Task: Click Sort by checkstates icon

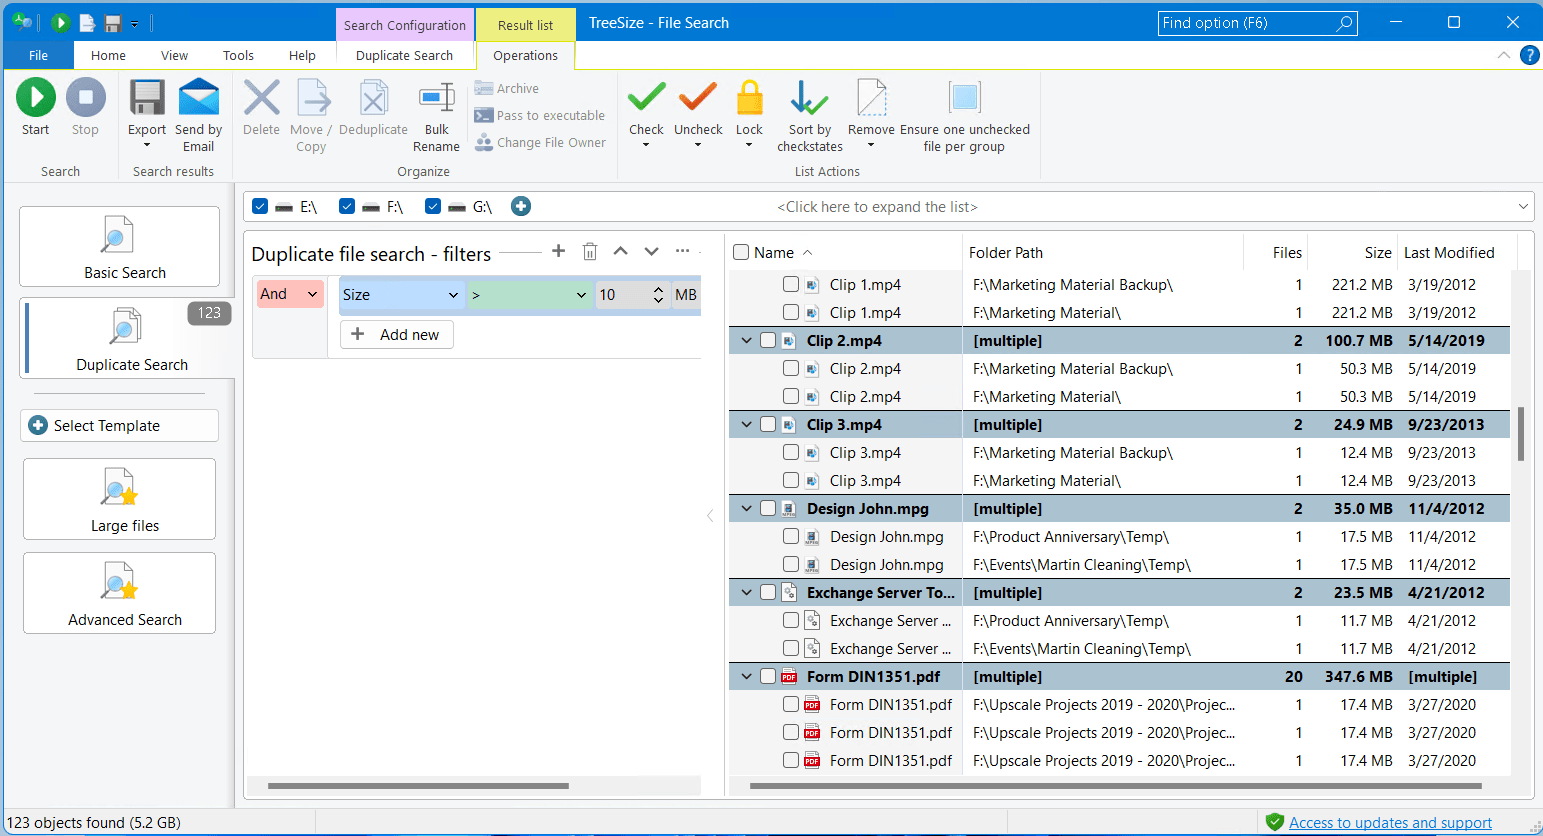Action: tap(809, 98)
